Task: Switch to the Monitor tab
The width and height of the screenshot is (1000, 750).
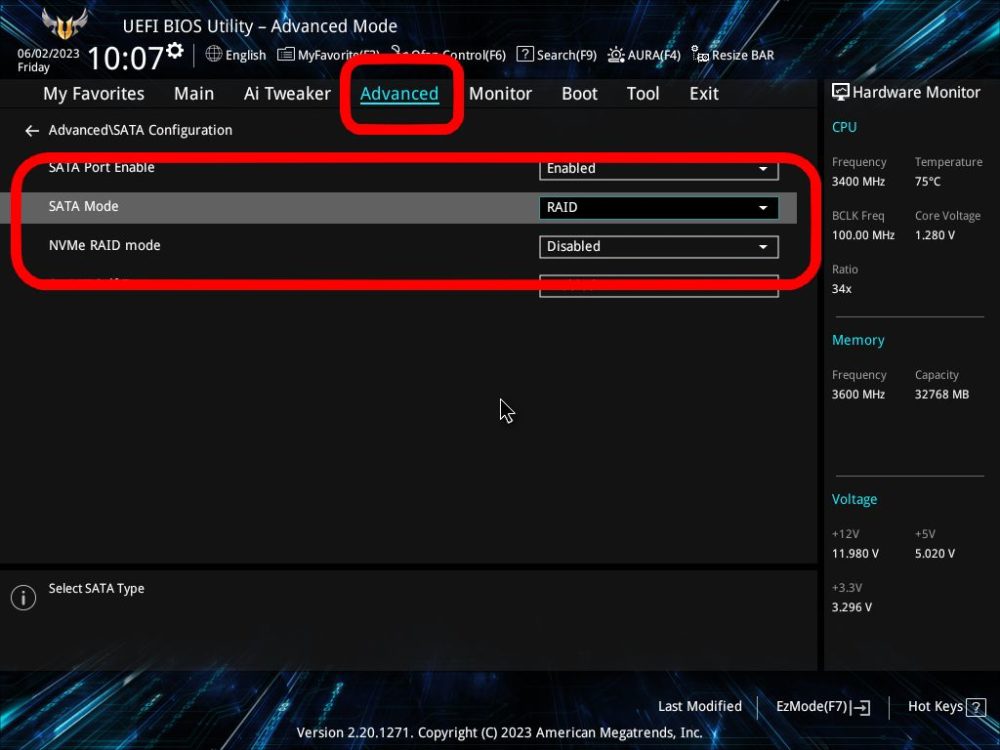Action: 500,94
